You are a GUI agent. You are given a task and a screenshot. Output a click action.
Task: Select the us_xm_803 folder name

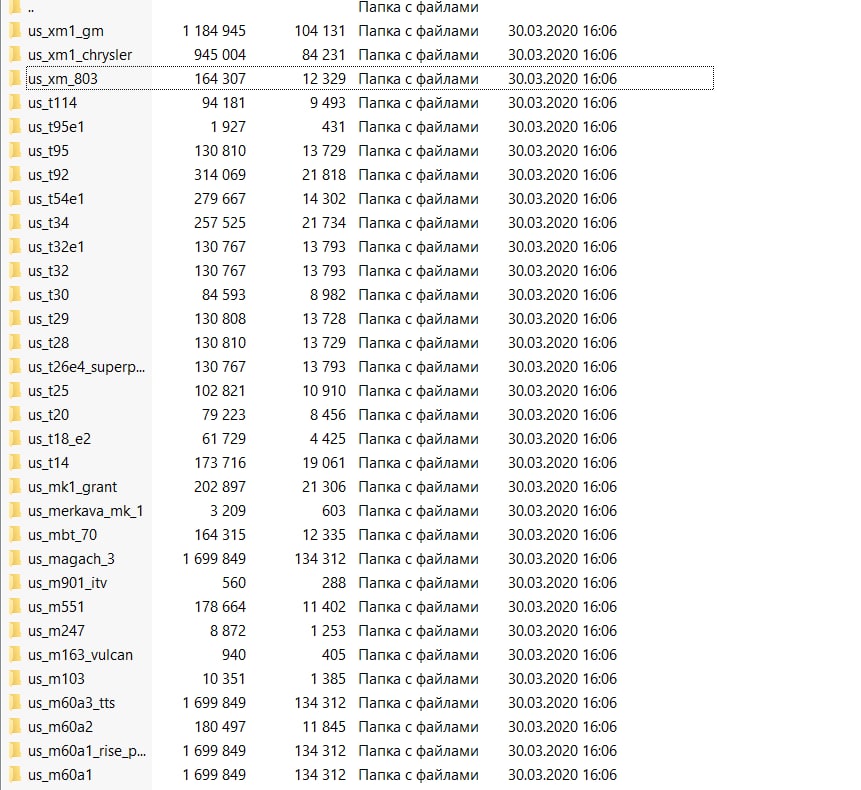pyautogui.click(x=63, y=79)
